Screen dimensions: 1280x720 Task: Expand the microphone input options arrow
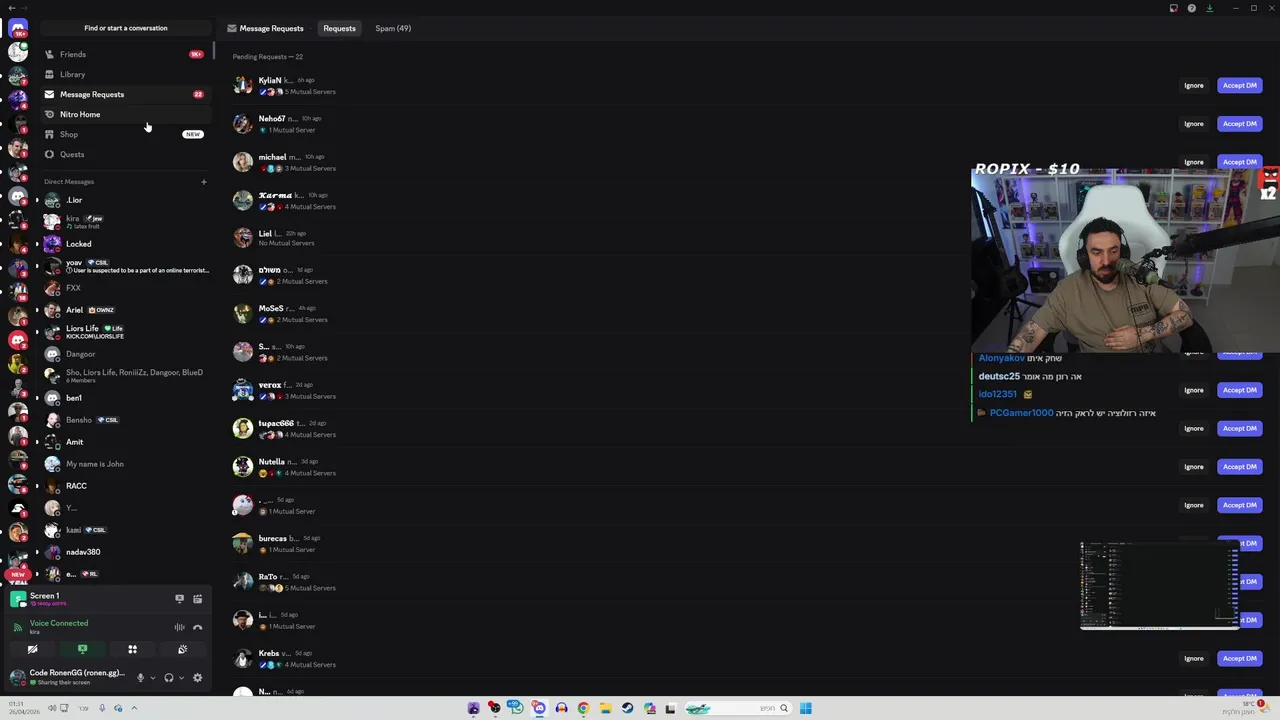click(x=153, y=678)
